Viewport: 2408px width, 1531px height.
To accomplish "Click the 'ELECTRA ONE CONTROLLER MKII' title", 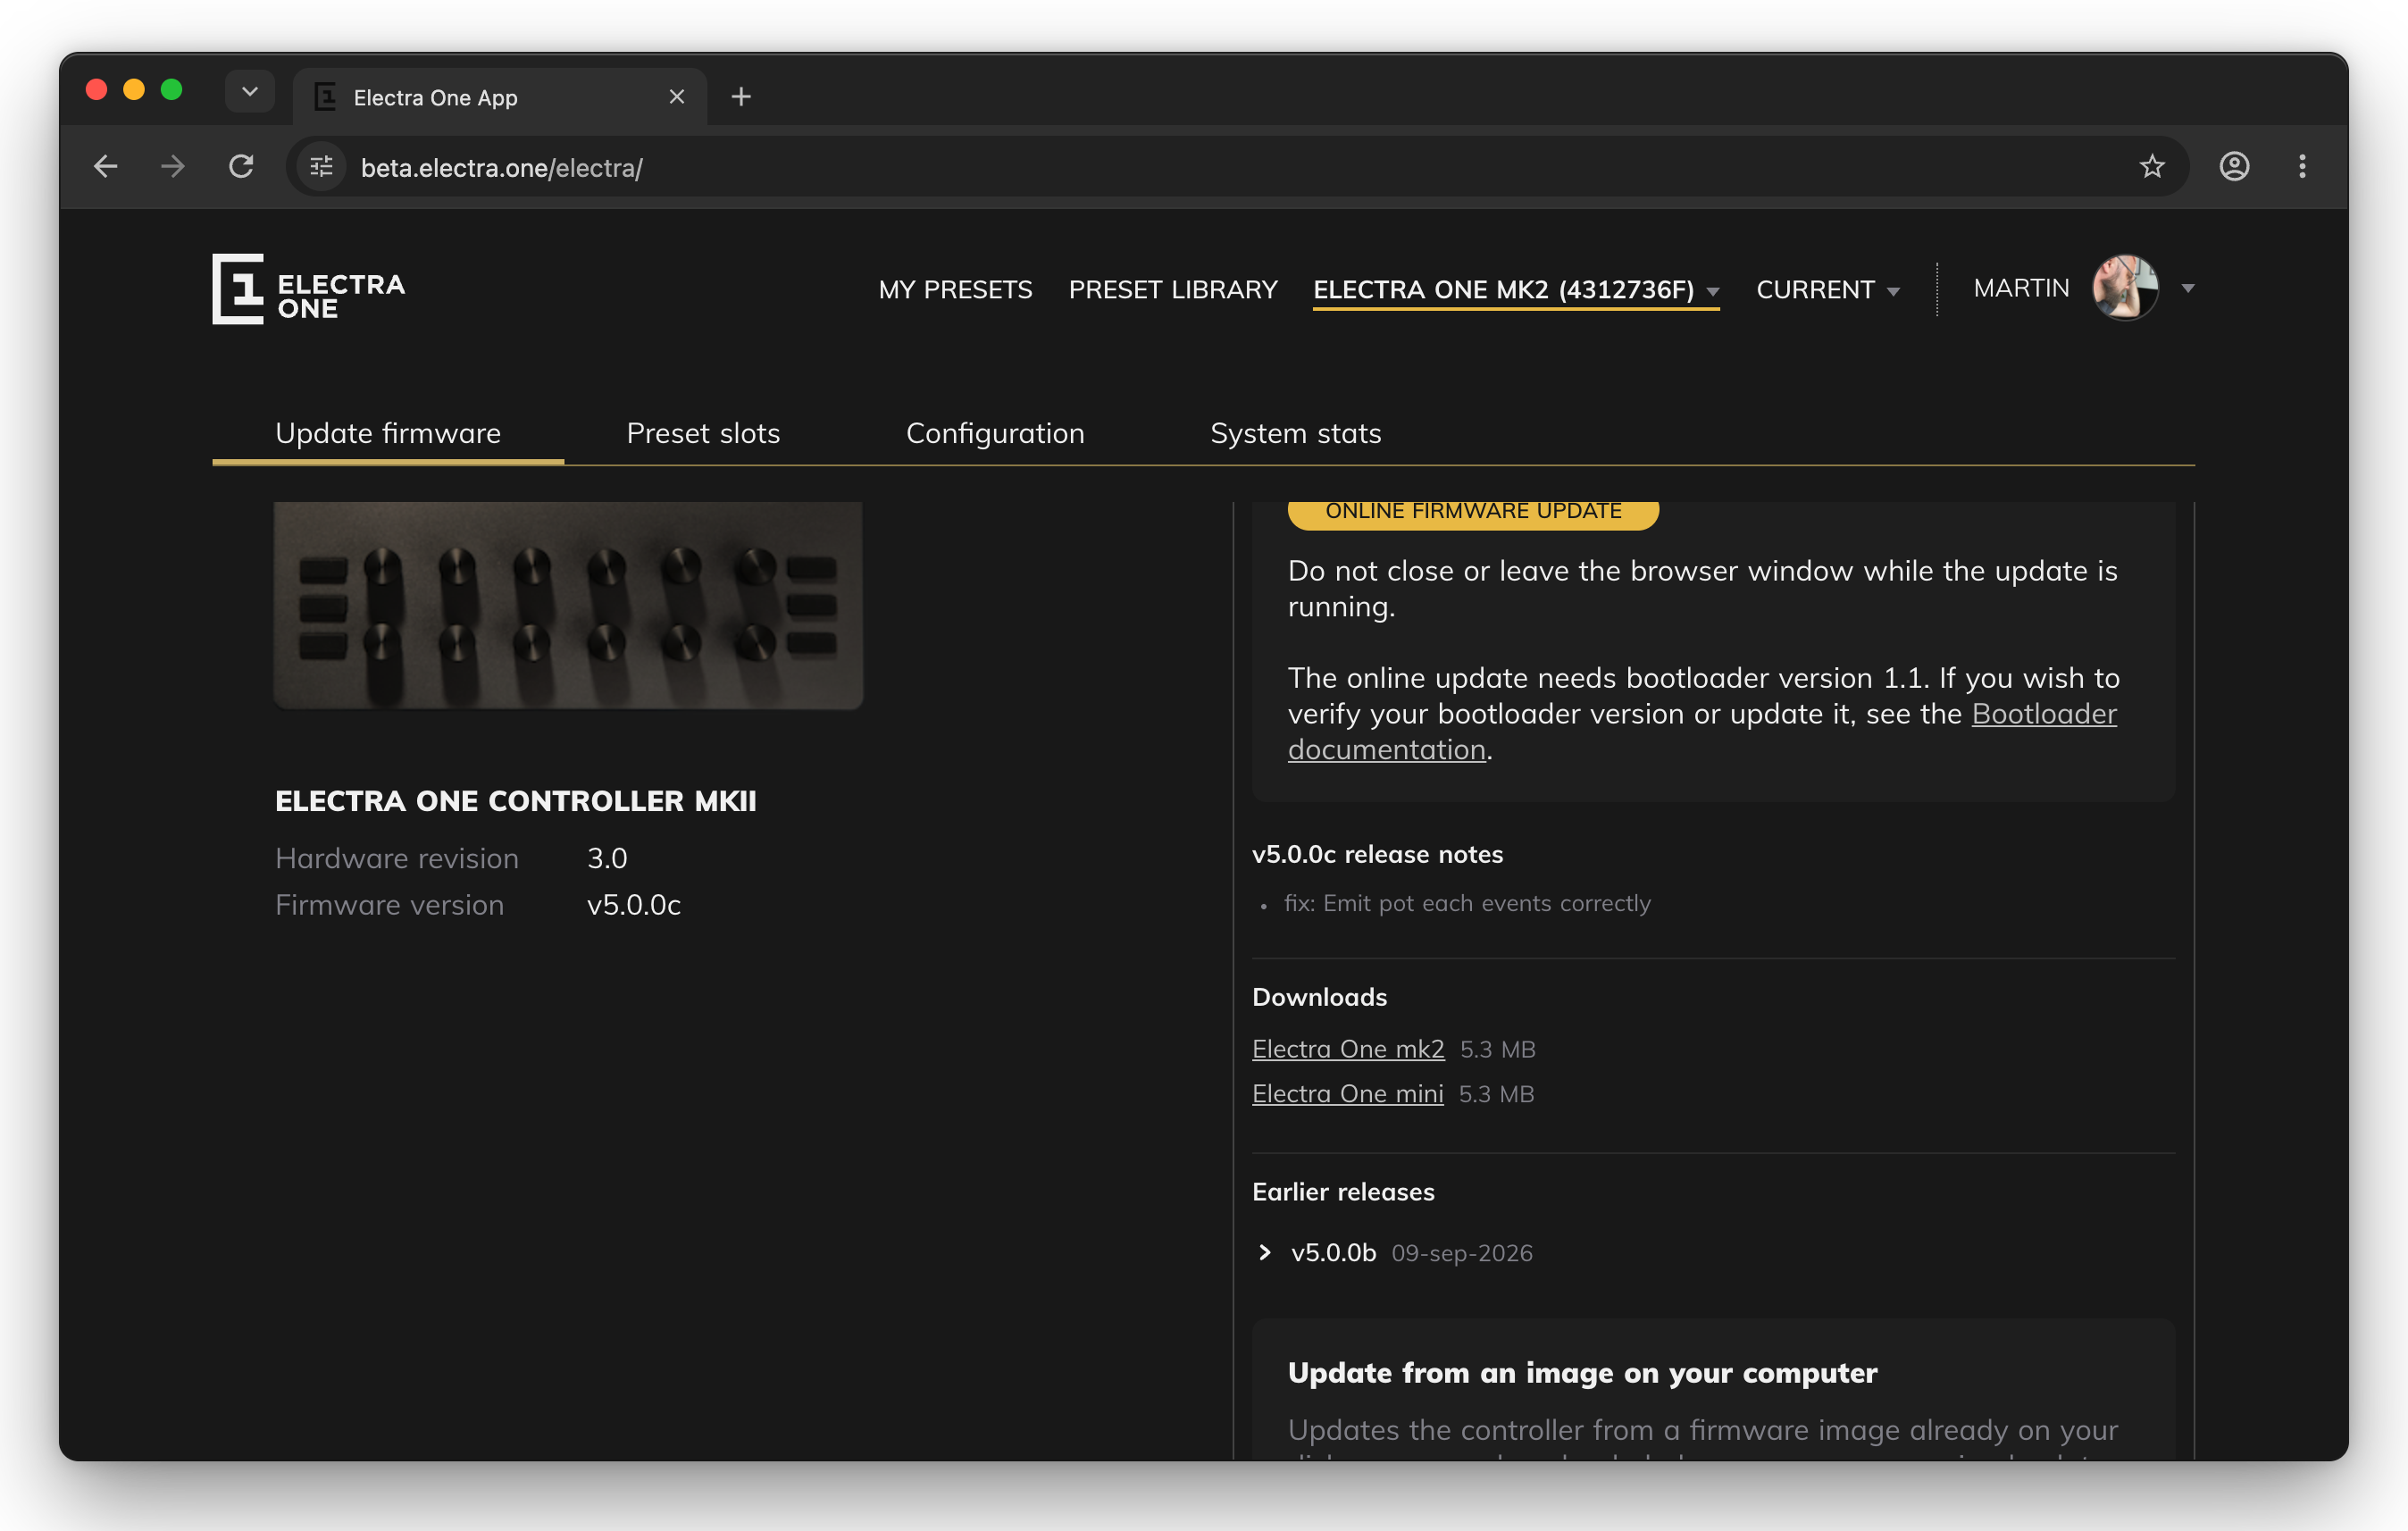I will pos(515,801).
